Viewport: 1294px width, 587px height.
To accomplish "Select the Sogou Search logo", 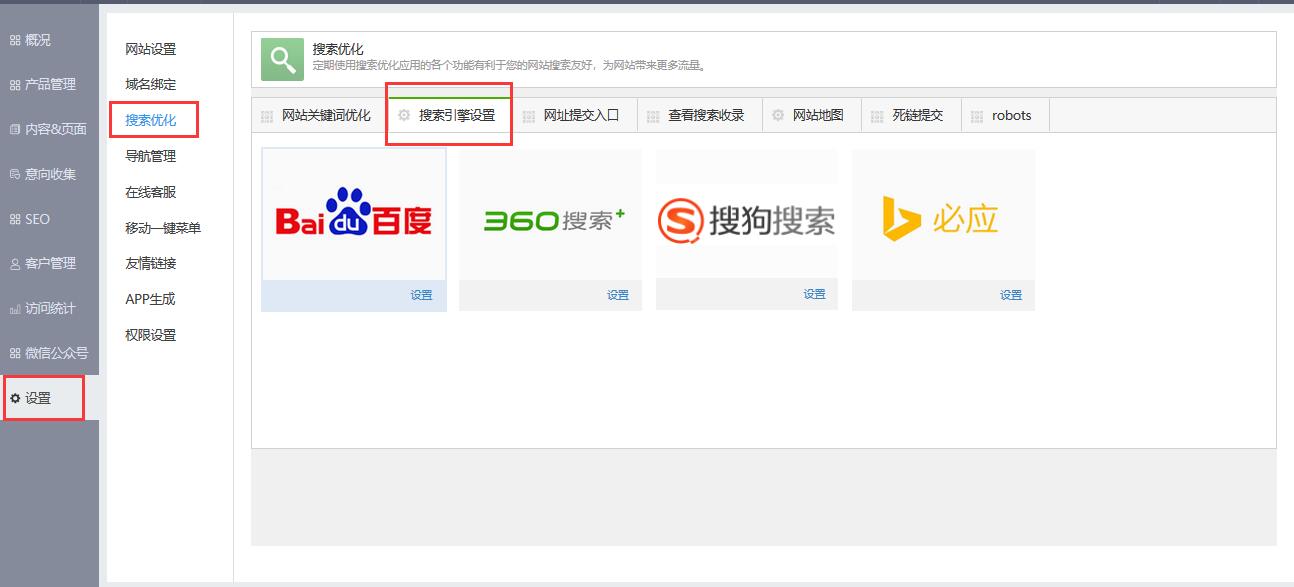I will (x=746, y=220).
